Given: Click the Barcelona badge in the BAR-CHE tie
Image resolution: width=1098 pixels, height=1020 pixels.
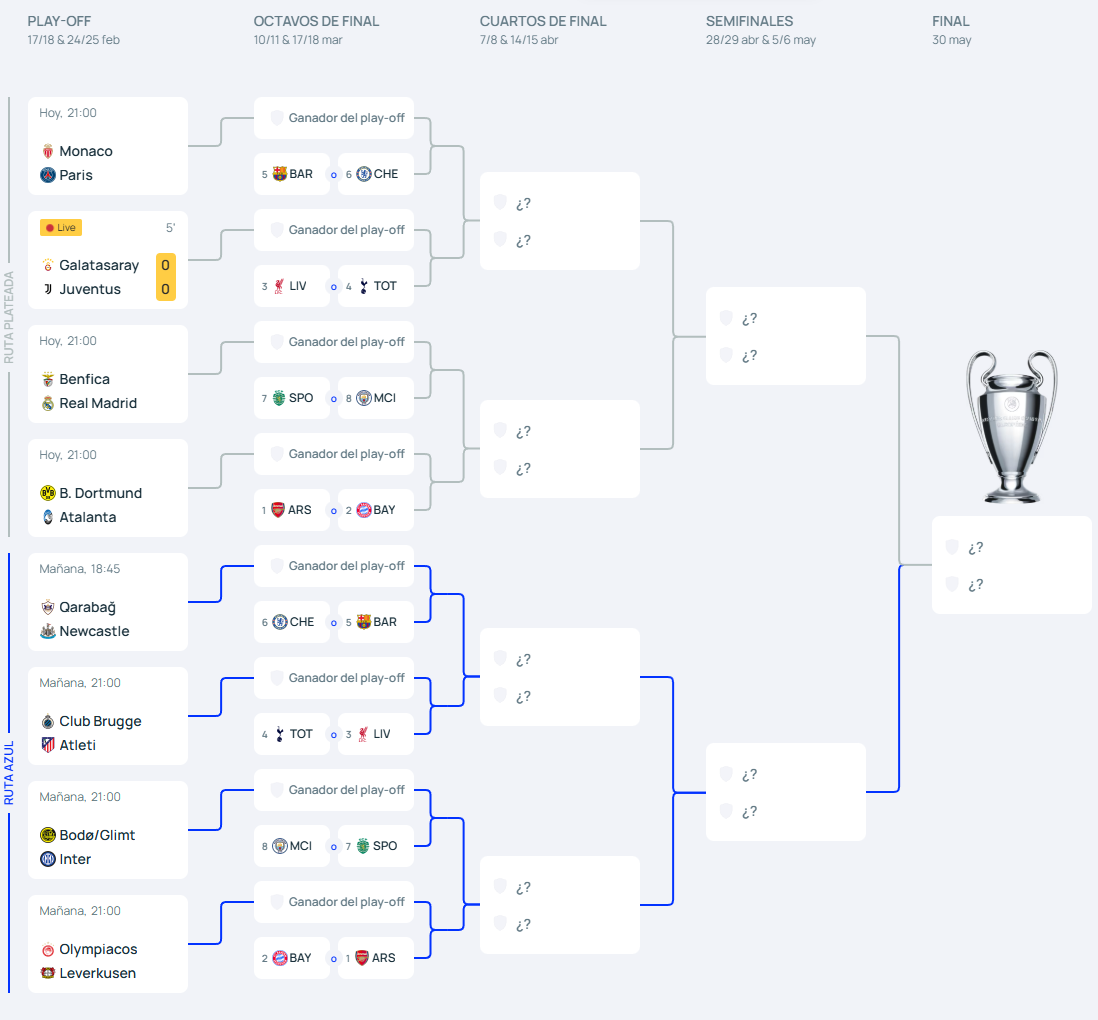Looking at the screenshot, I should click(281, 173).
